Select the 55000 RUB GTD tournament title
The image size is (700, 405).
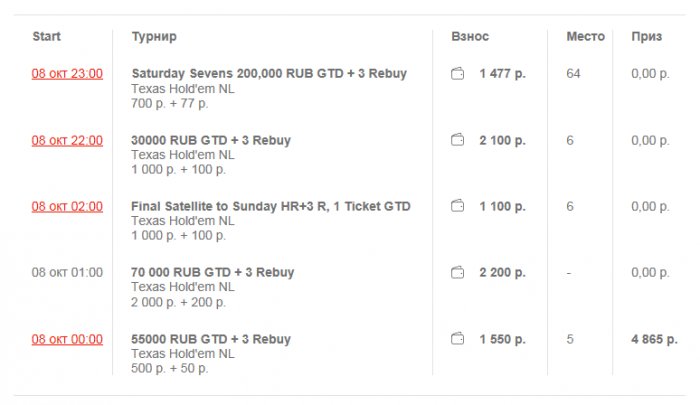coord(211,340)
